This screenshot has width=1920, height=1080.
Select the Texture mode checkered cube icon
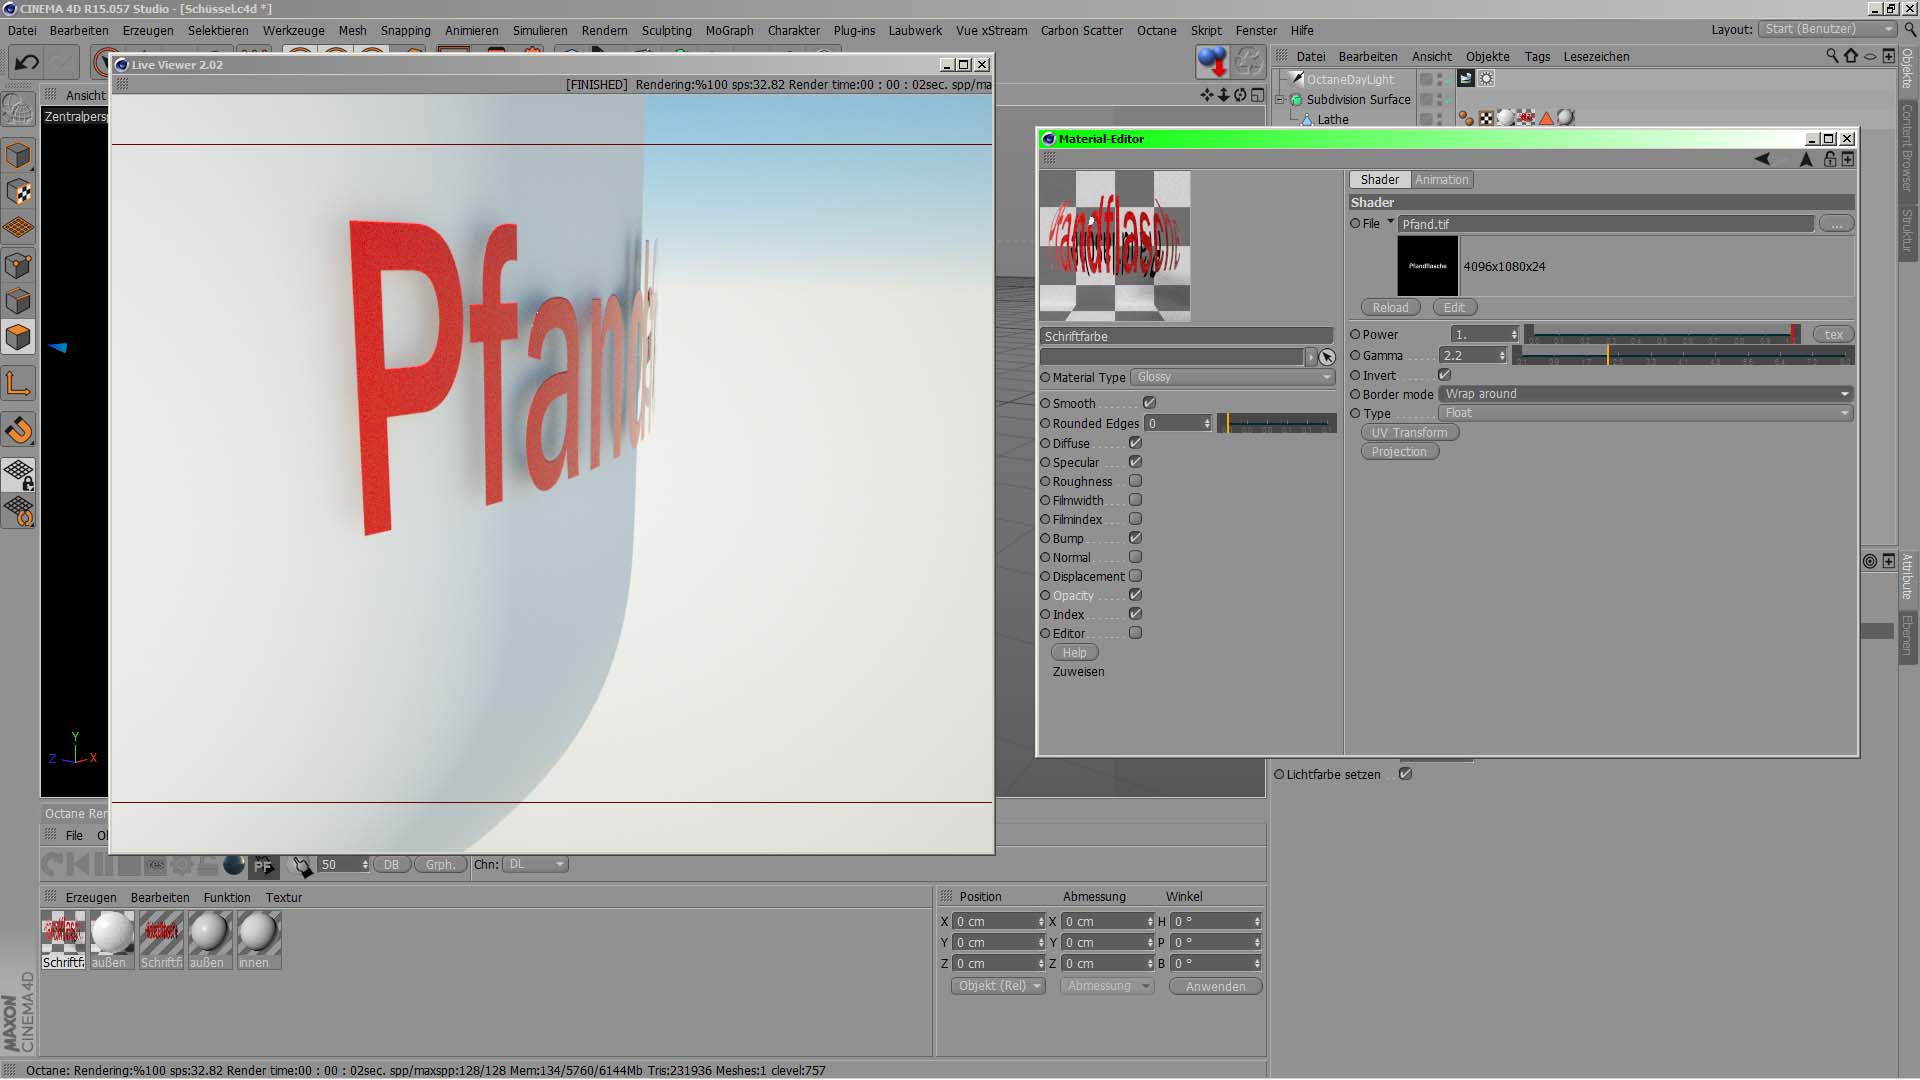tap(18, 192)
